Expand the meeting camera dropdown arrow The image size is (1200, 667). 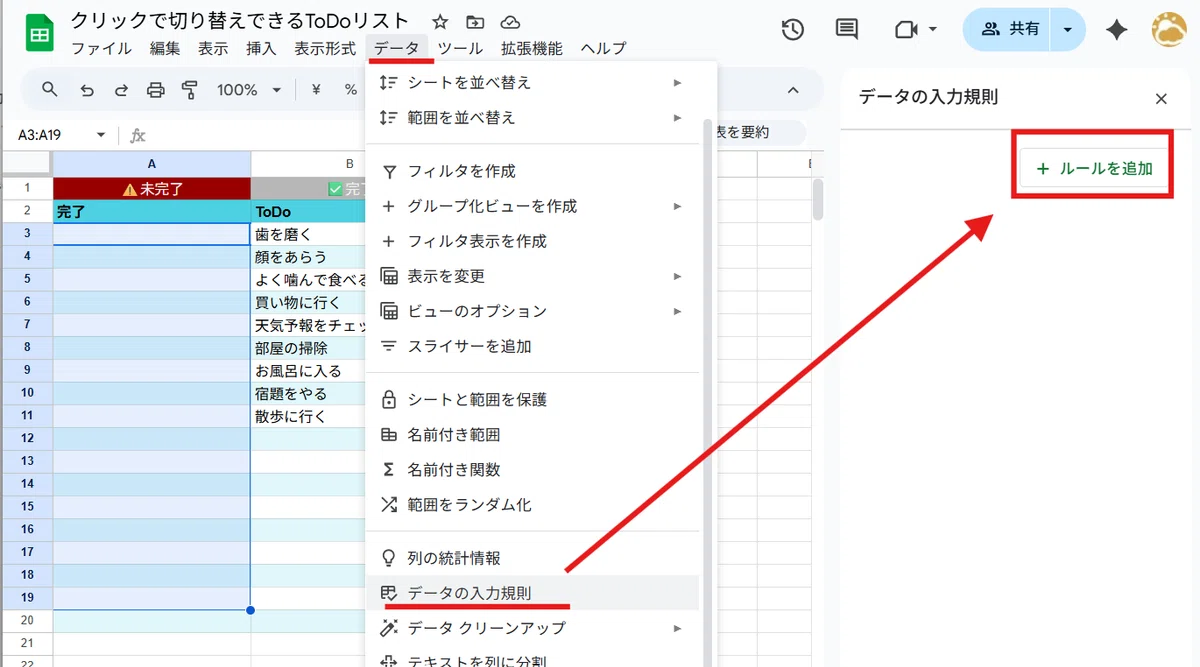coord(933,30)
